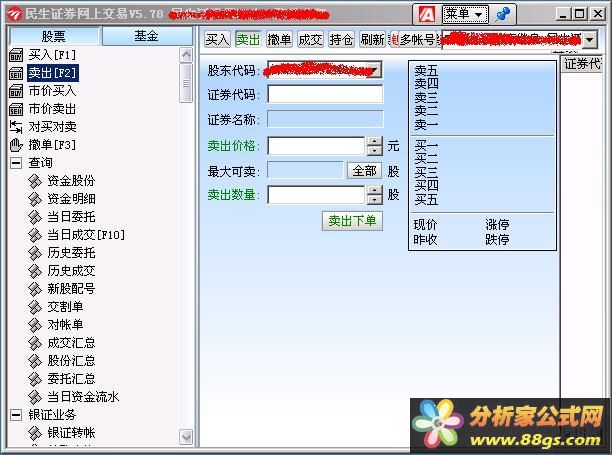Screen dimensions: 612x455
Task: Click 买入 in the top toolbar
Action: pos(217,39)
